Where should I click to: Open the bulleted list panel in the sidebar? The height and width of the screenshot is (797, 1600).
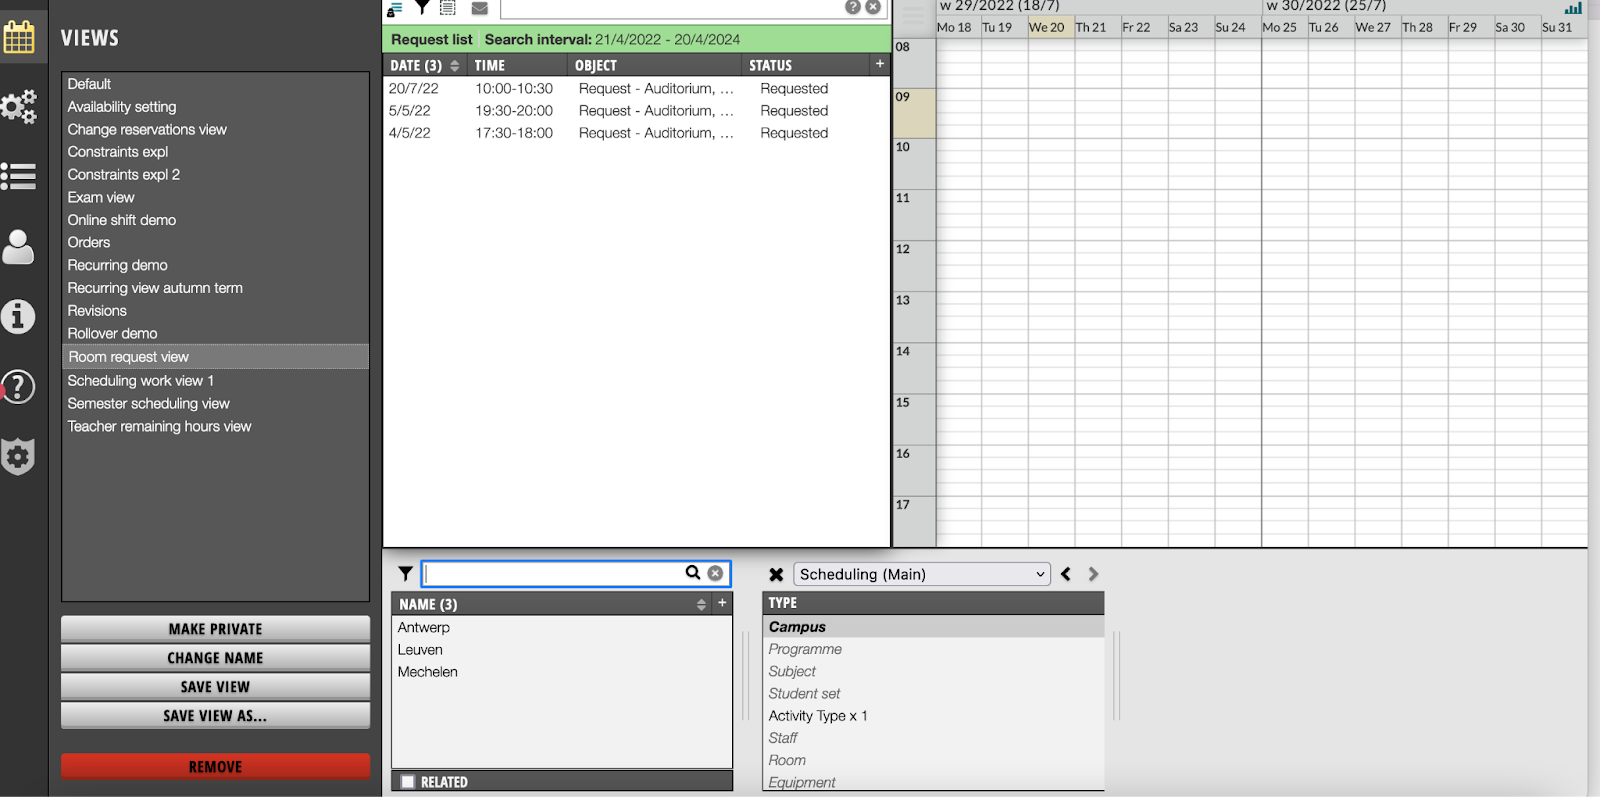(x=18, y=176)
